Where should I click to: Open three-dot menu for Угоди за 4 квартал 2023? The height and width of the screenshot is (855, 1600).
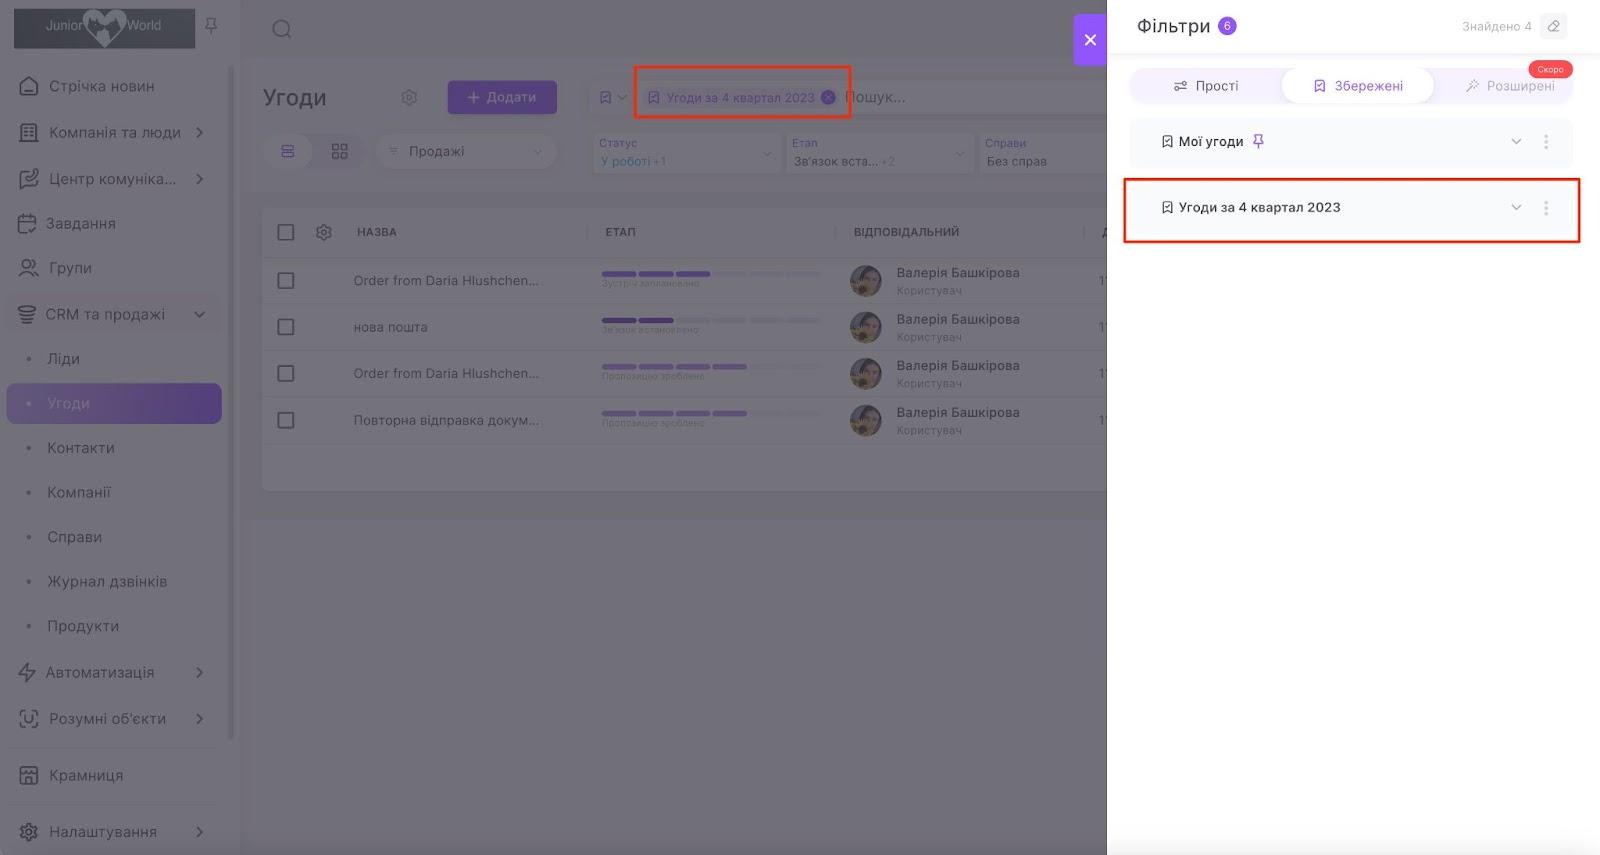click(x=1546, y=208)
